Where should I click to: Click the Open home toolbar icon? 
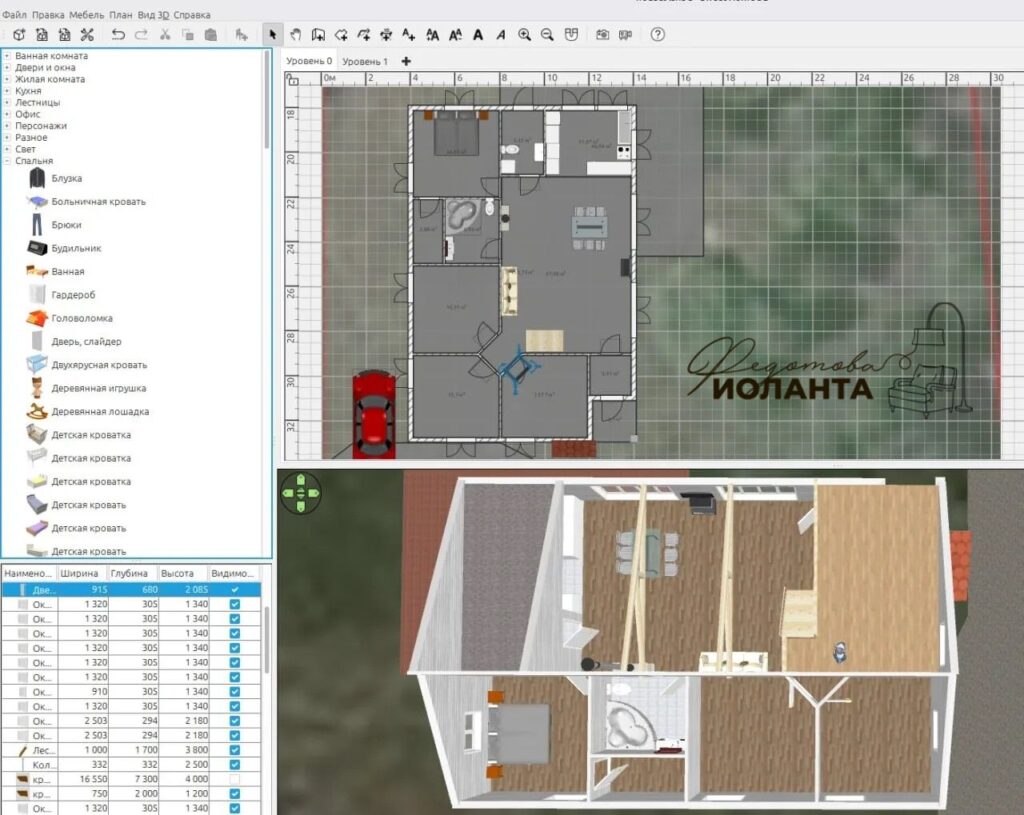tap(42, 35)
